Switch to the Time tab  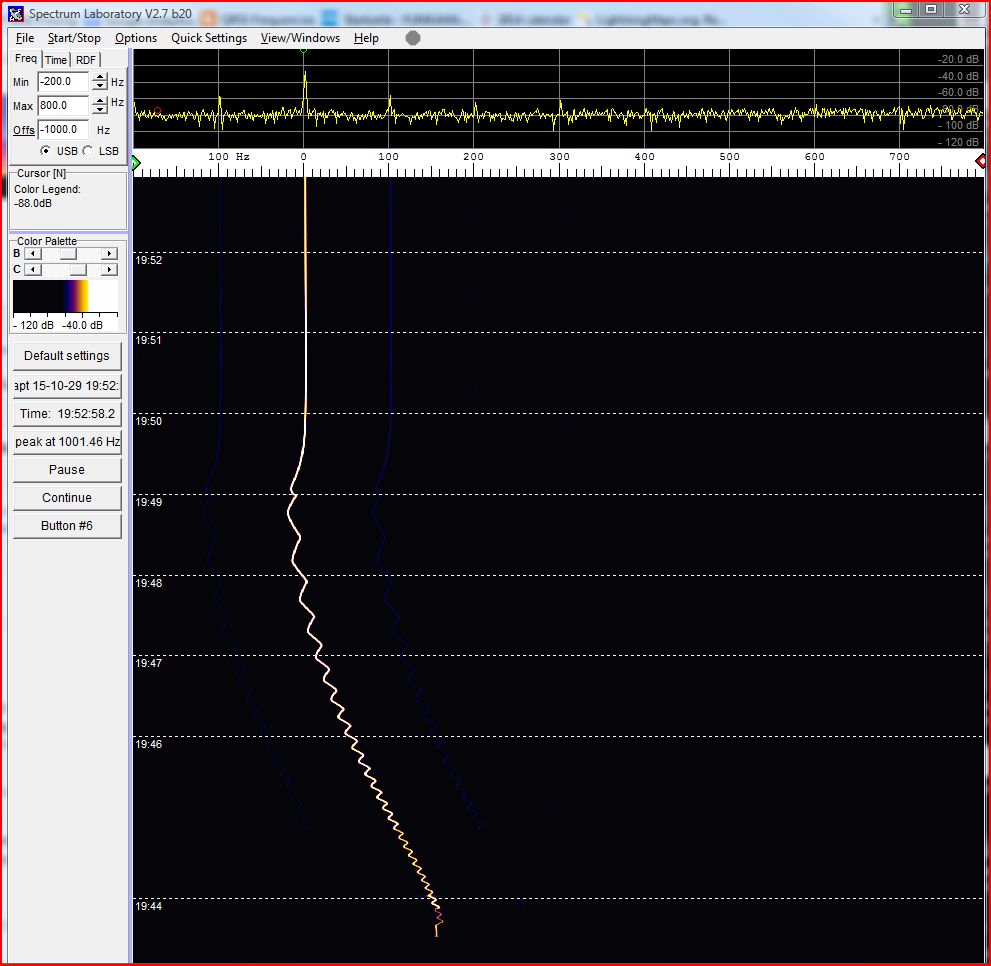pos(56,60)
